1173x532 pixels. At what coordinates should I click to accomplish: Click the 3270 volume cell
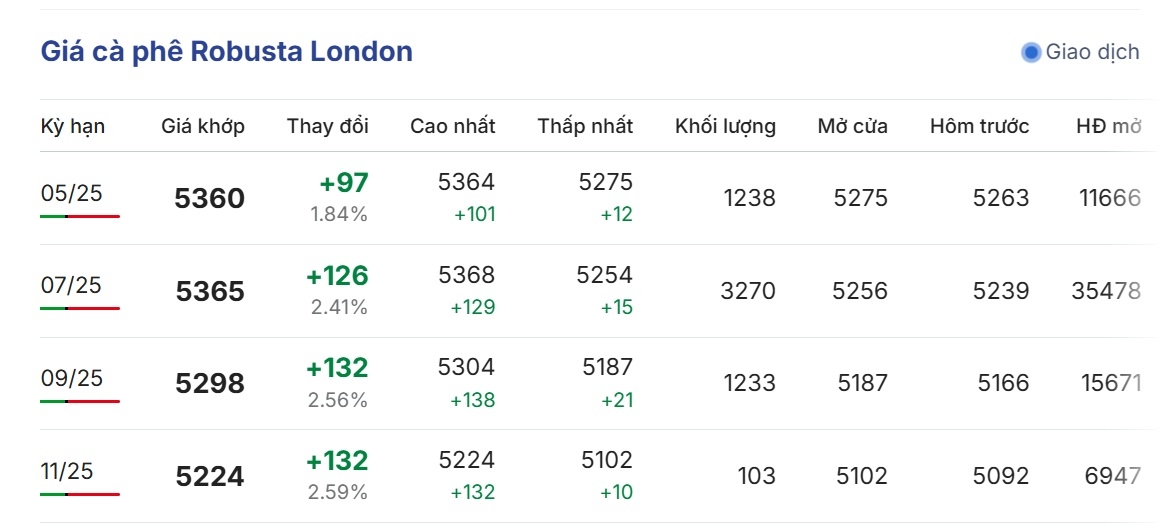click(x=748, y=290)
